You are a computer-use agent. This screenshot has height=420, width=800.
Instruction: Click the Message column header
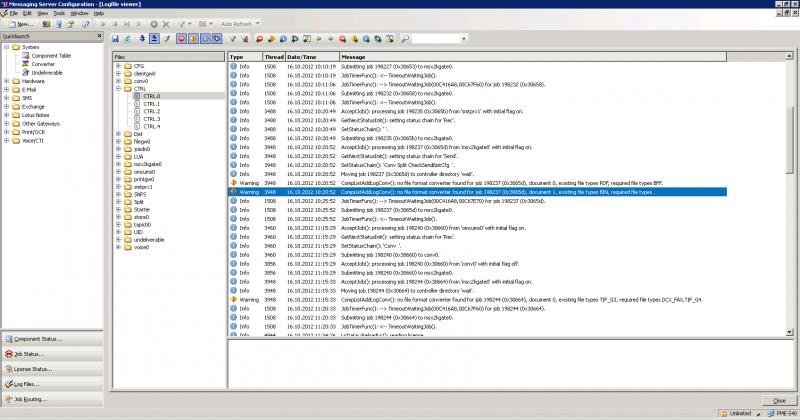coord(353,57)
